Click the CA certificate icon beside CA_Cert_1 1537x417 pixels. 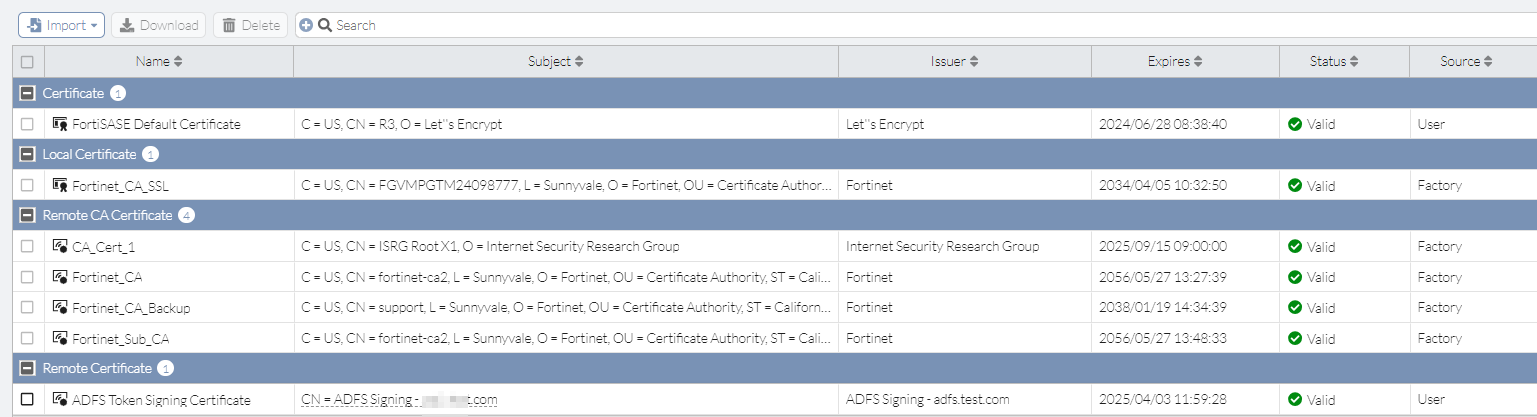pyautogui.click(x=60, y=246)
